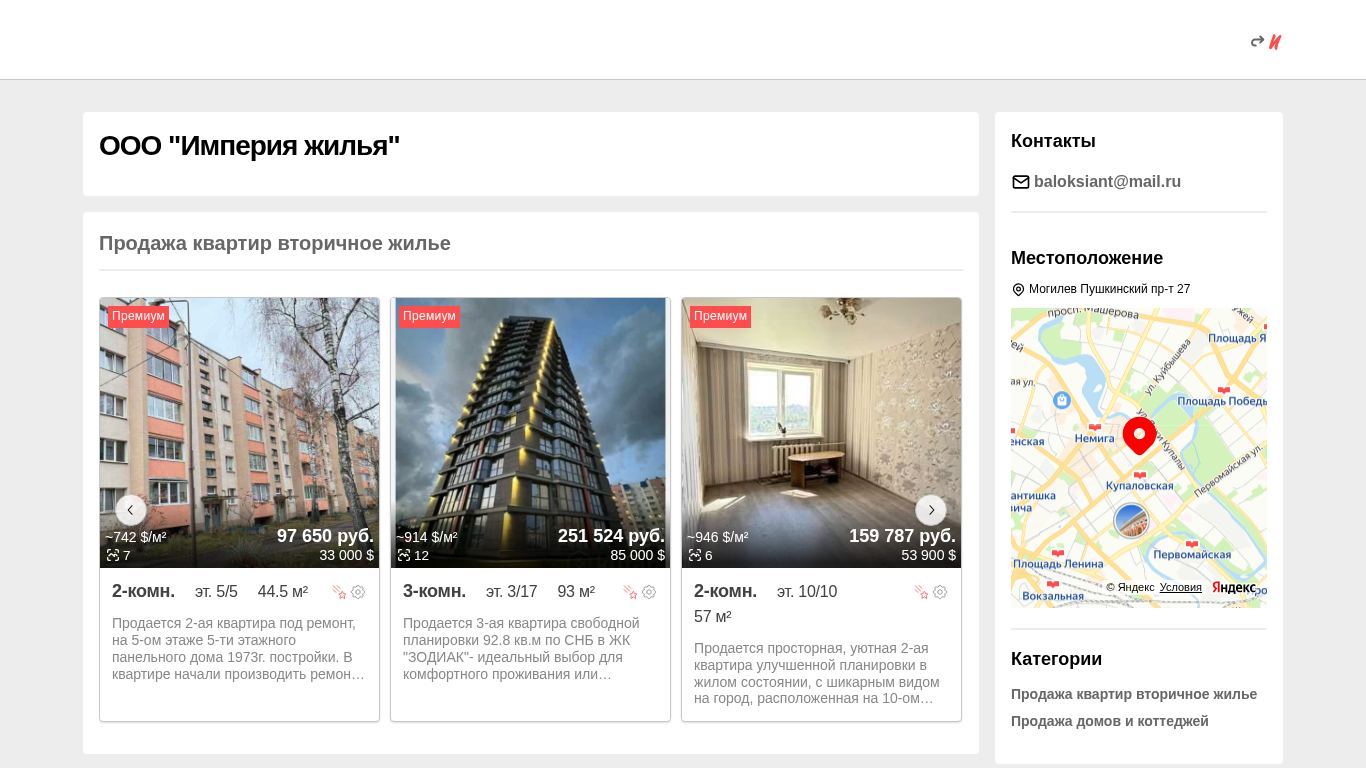1366x768 pixels.
Task: Show next listings with the right carousel arrow
Action: 931,510
